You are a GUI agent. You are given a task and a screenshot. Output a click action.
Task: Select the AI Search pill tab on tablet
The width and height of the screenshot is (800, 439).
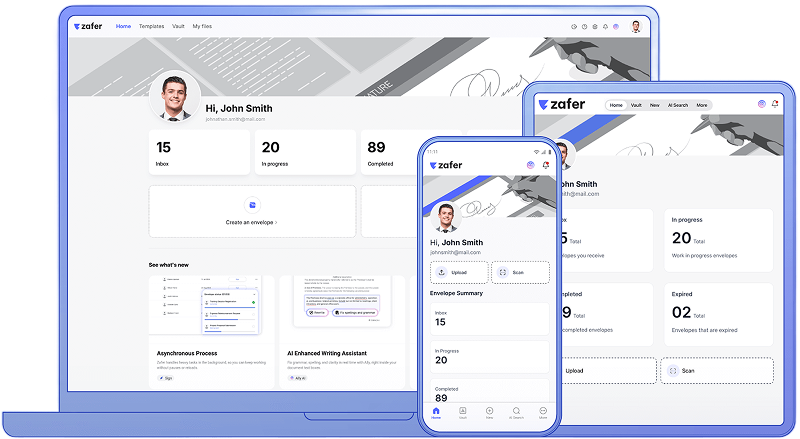click(678, 105)
